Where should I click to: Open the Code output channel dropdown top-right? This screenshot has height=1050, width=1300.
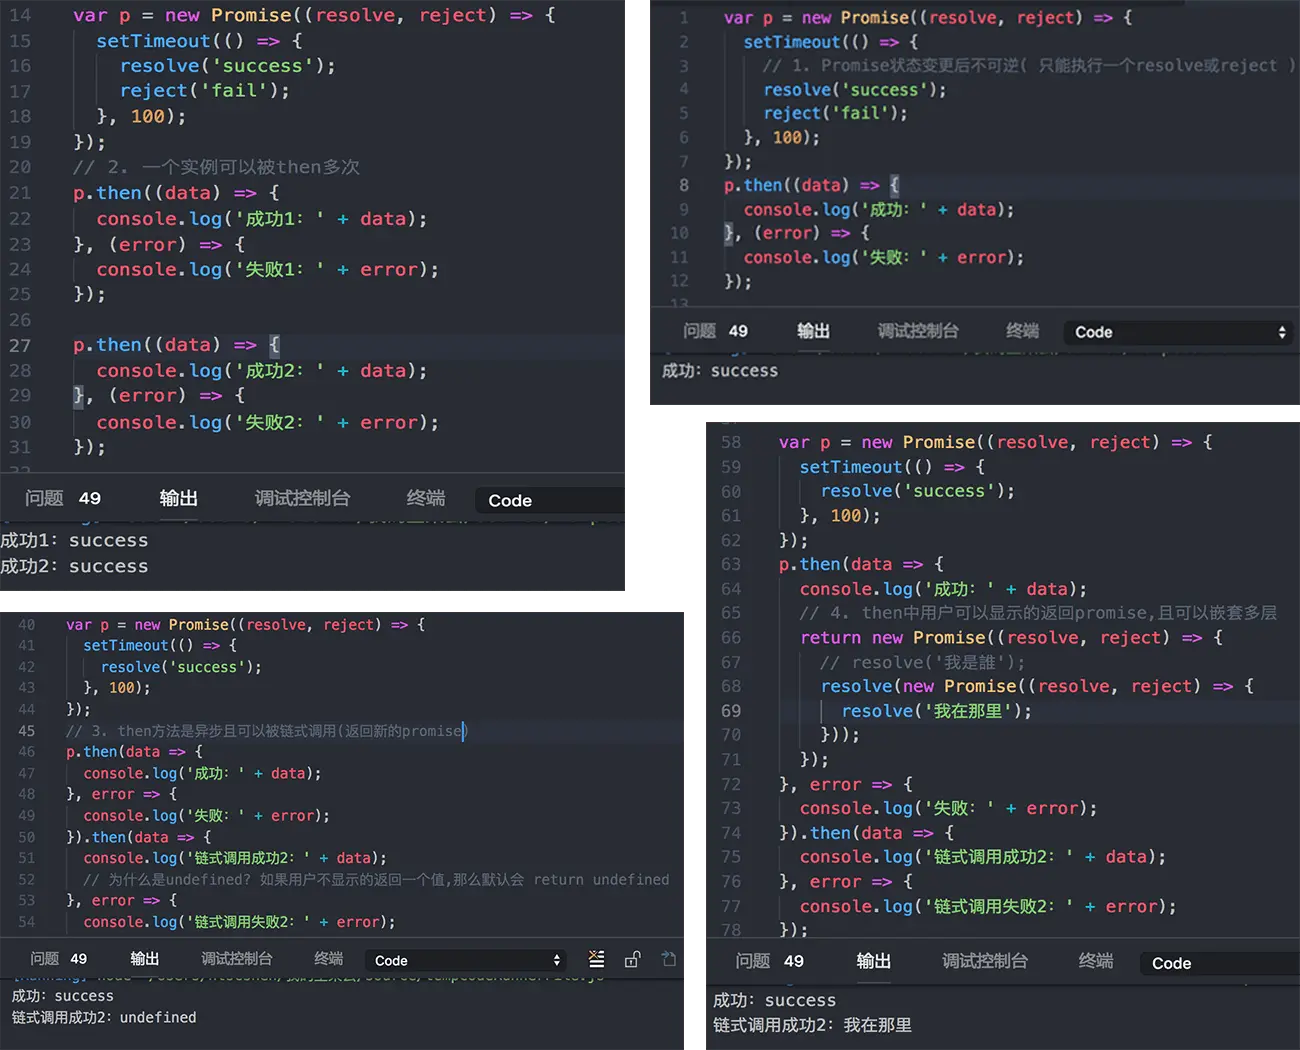tap(1177, 332)
